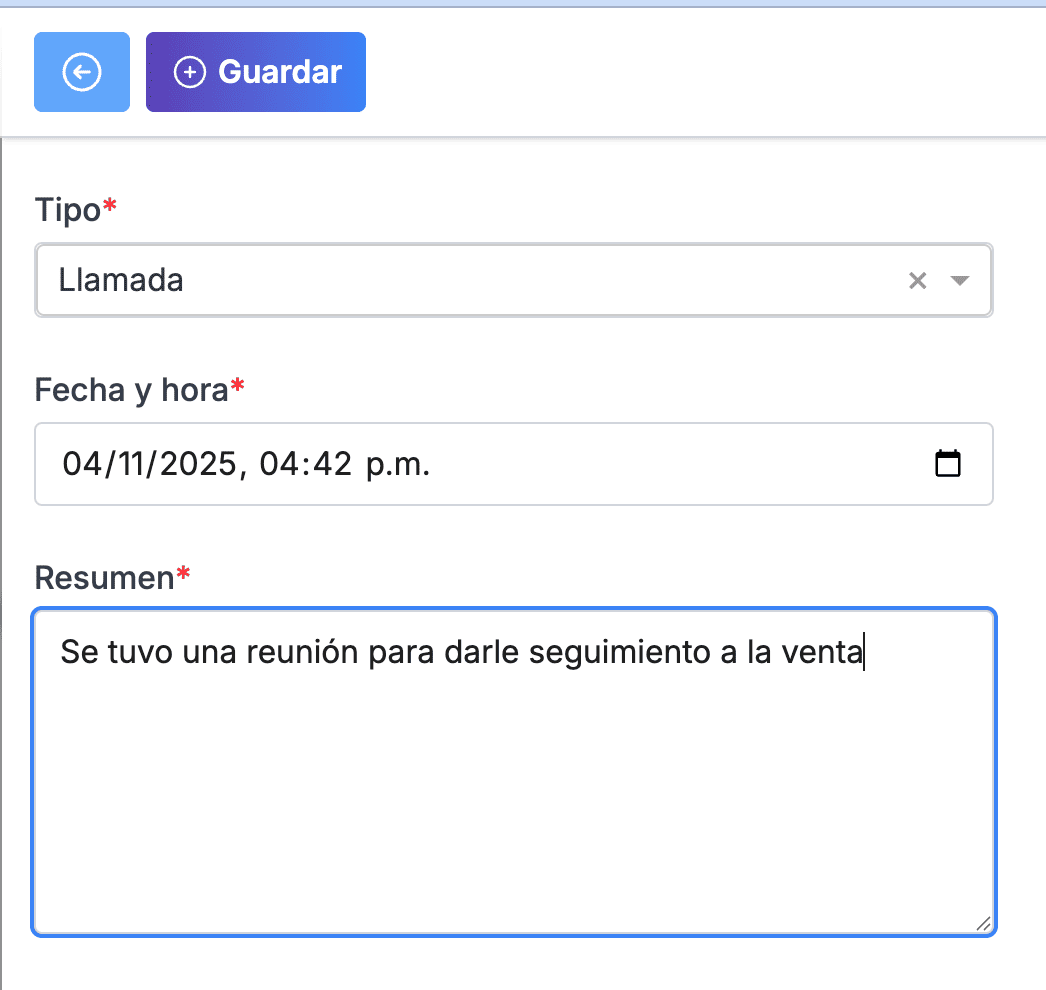Click the selected Llamada value

(x=121, y=281)
